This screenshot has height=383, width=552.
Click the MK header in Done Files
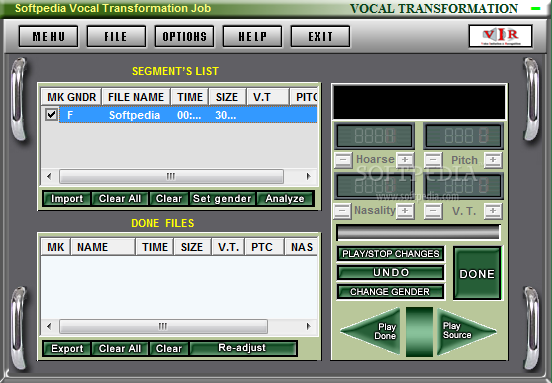(56, 247)
